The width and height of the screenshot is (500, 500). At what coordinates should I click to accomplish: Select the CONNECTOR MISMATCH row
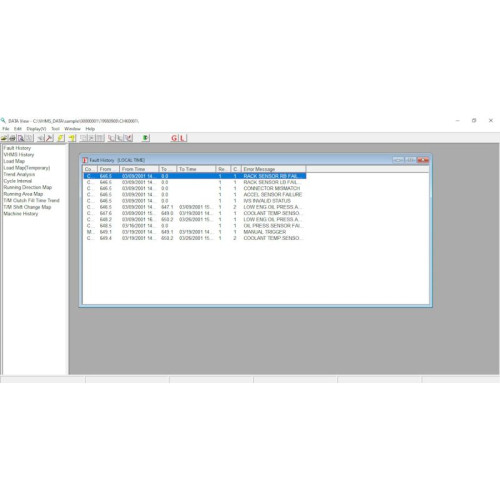point(195,188)
